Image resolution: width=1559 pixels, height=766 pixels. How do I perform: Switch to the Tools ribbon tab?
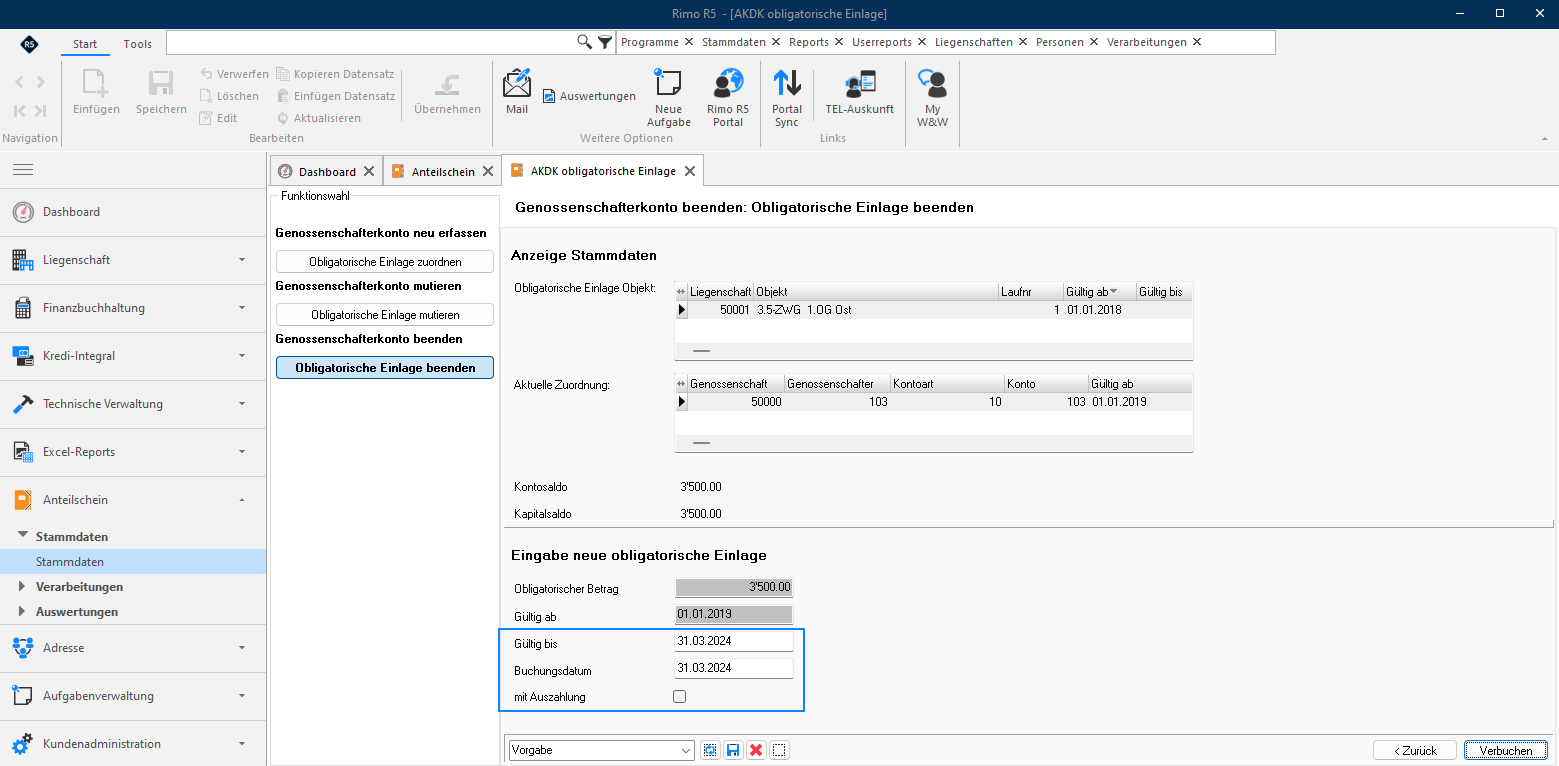click(x=138, y=44)
